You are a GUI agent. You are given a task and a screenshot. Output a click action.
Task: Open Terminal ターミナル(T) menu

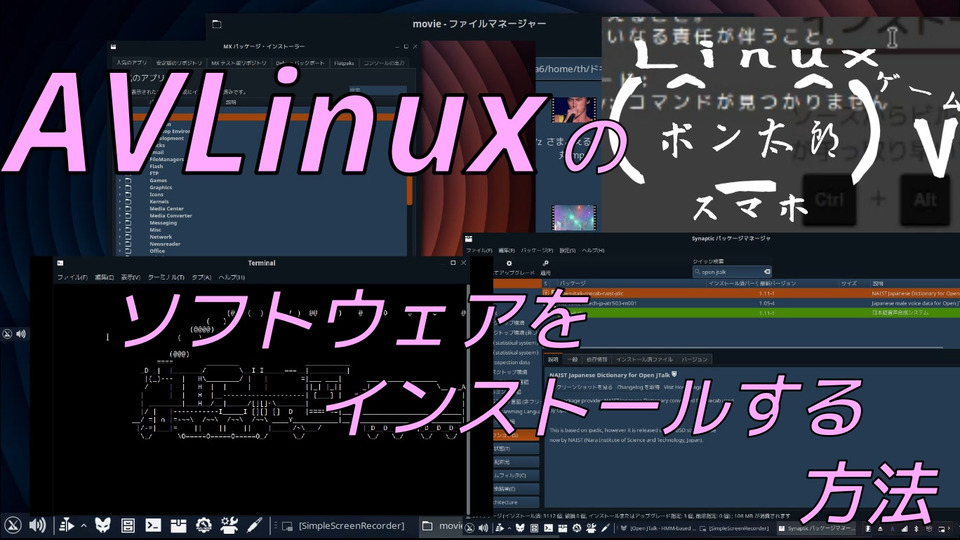coord(166,277)
